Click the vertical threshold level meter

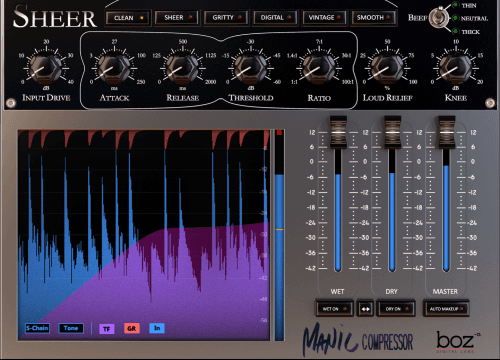[279, 235]
